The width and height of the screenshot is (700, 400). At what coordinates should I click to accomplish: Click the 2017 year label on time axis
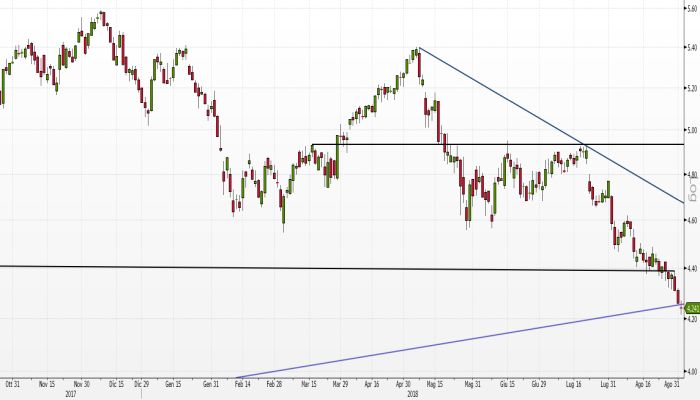[70, 393]
